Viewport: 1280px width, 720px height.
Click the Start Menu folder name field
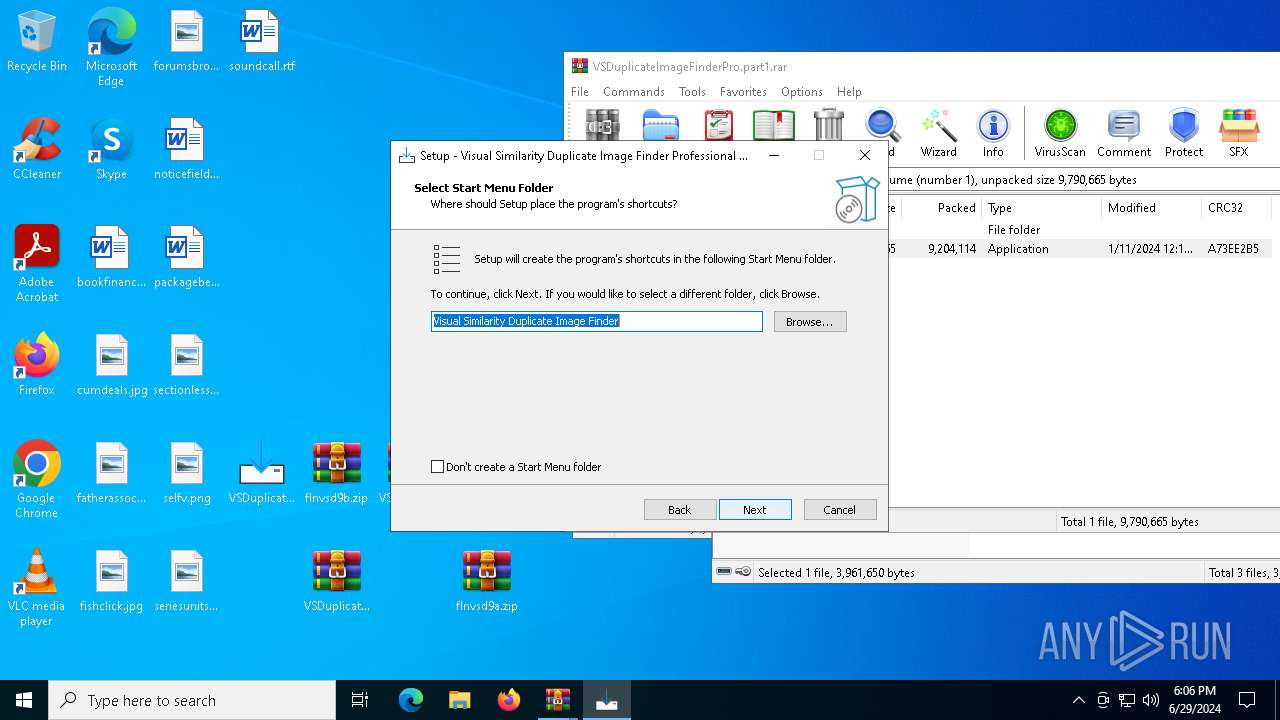(x=597, y=321)
